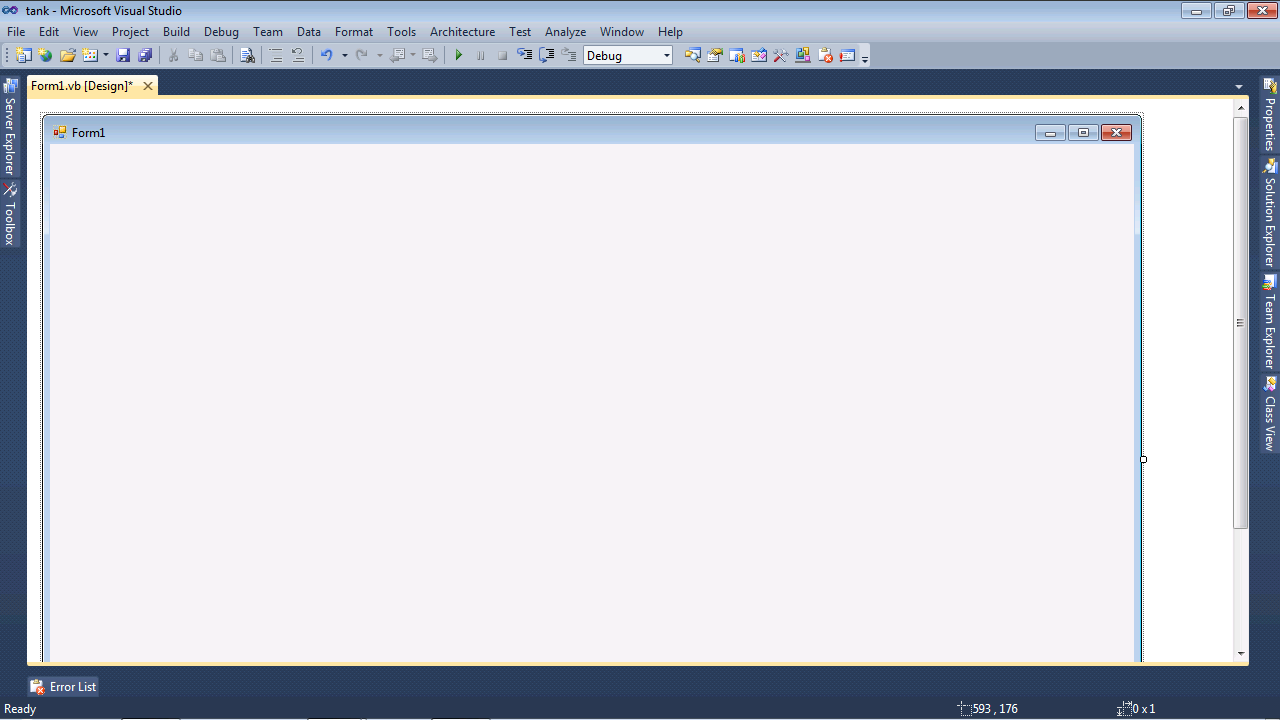1280x720 pixels.
Task: Click the Step Out icon
Action: click(x=569, y=56)
